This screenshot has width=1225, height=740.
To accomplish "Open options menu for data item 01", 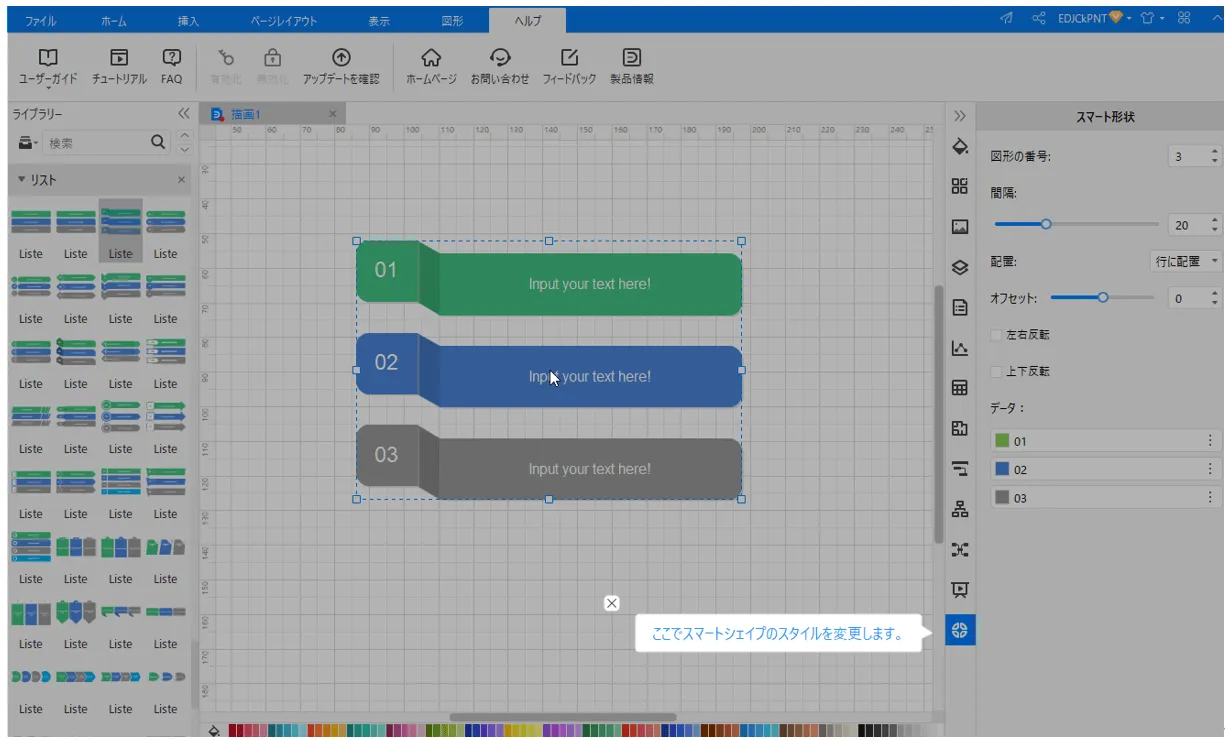I will (1209, 441).
